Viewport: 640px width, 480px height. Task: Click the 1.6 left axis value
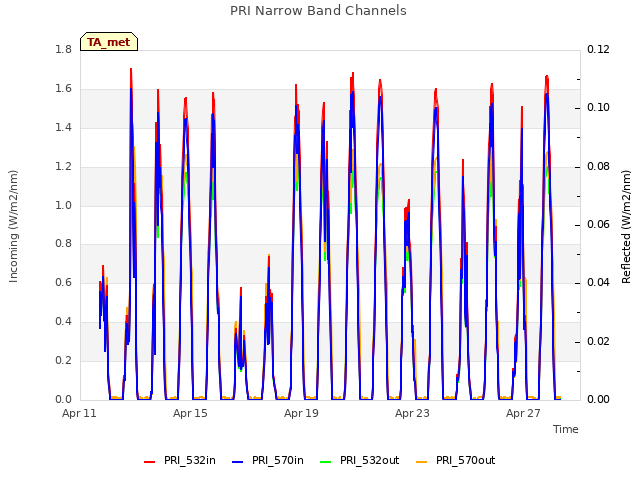[64, 88]
